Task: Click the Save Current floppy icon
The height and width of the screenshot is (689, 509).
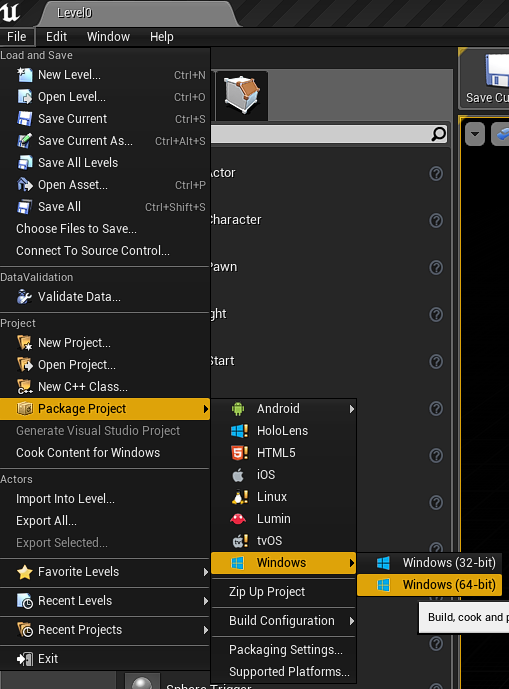Action: tap(25, 119)
